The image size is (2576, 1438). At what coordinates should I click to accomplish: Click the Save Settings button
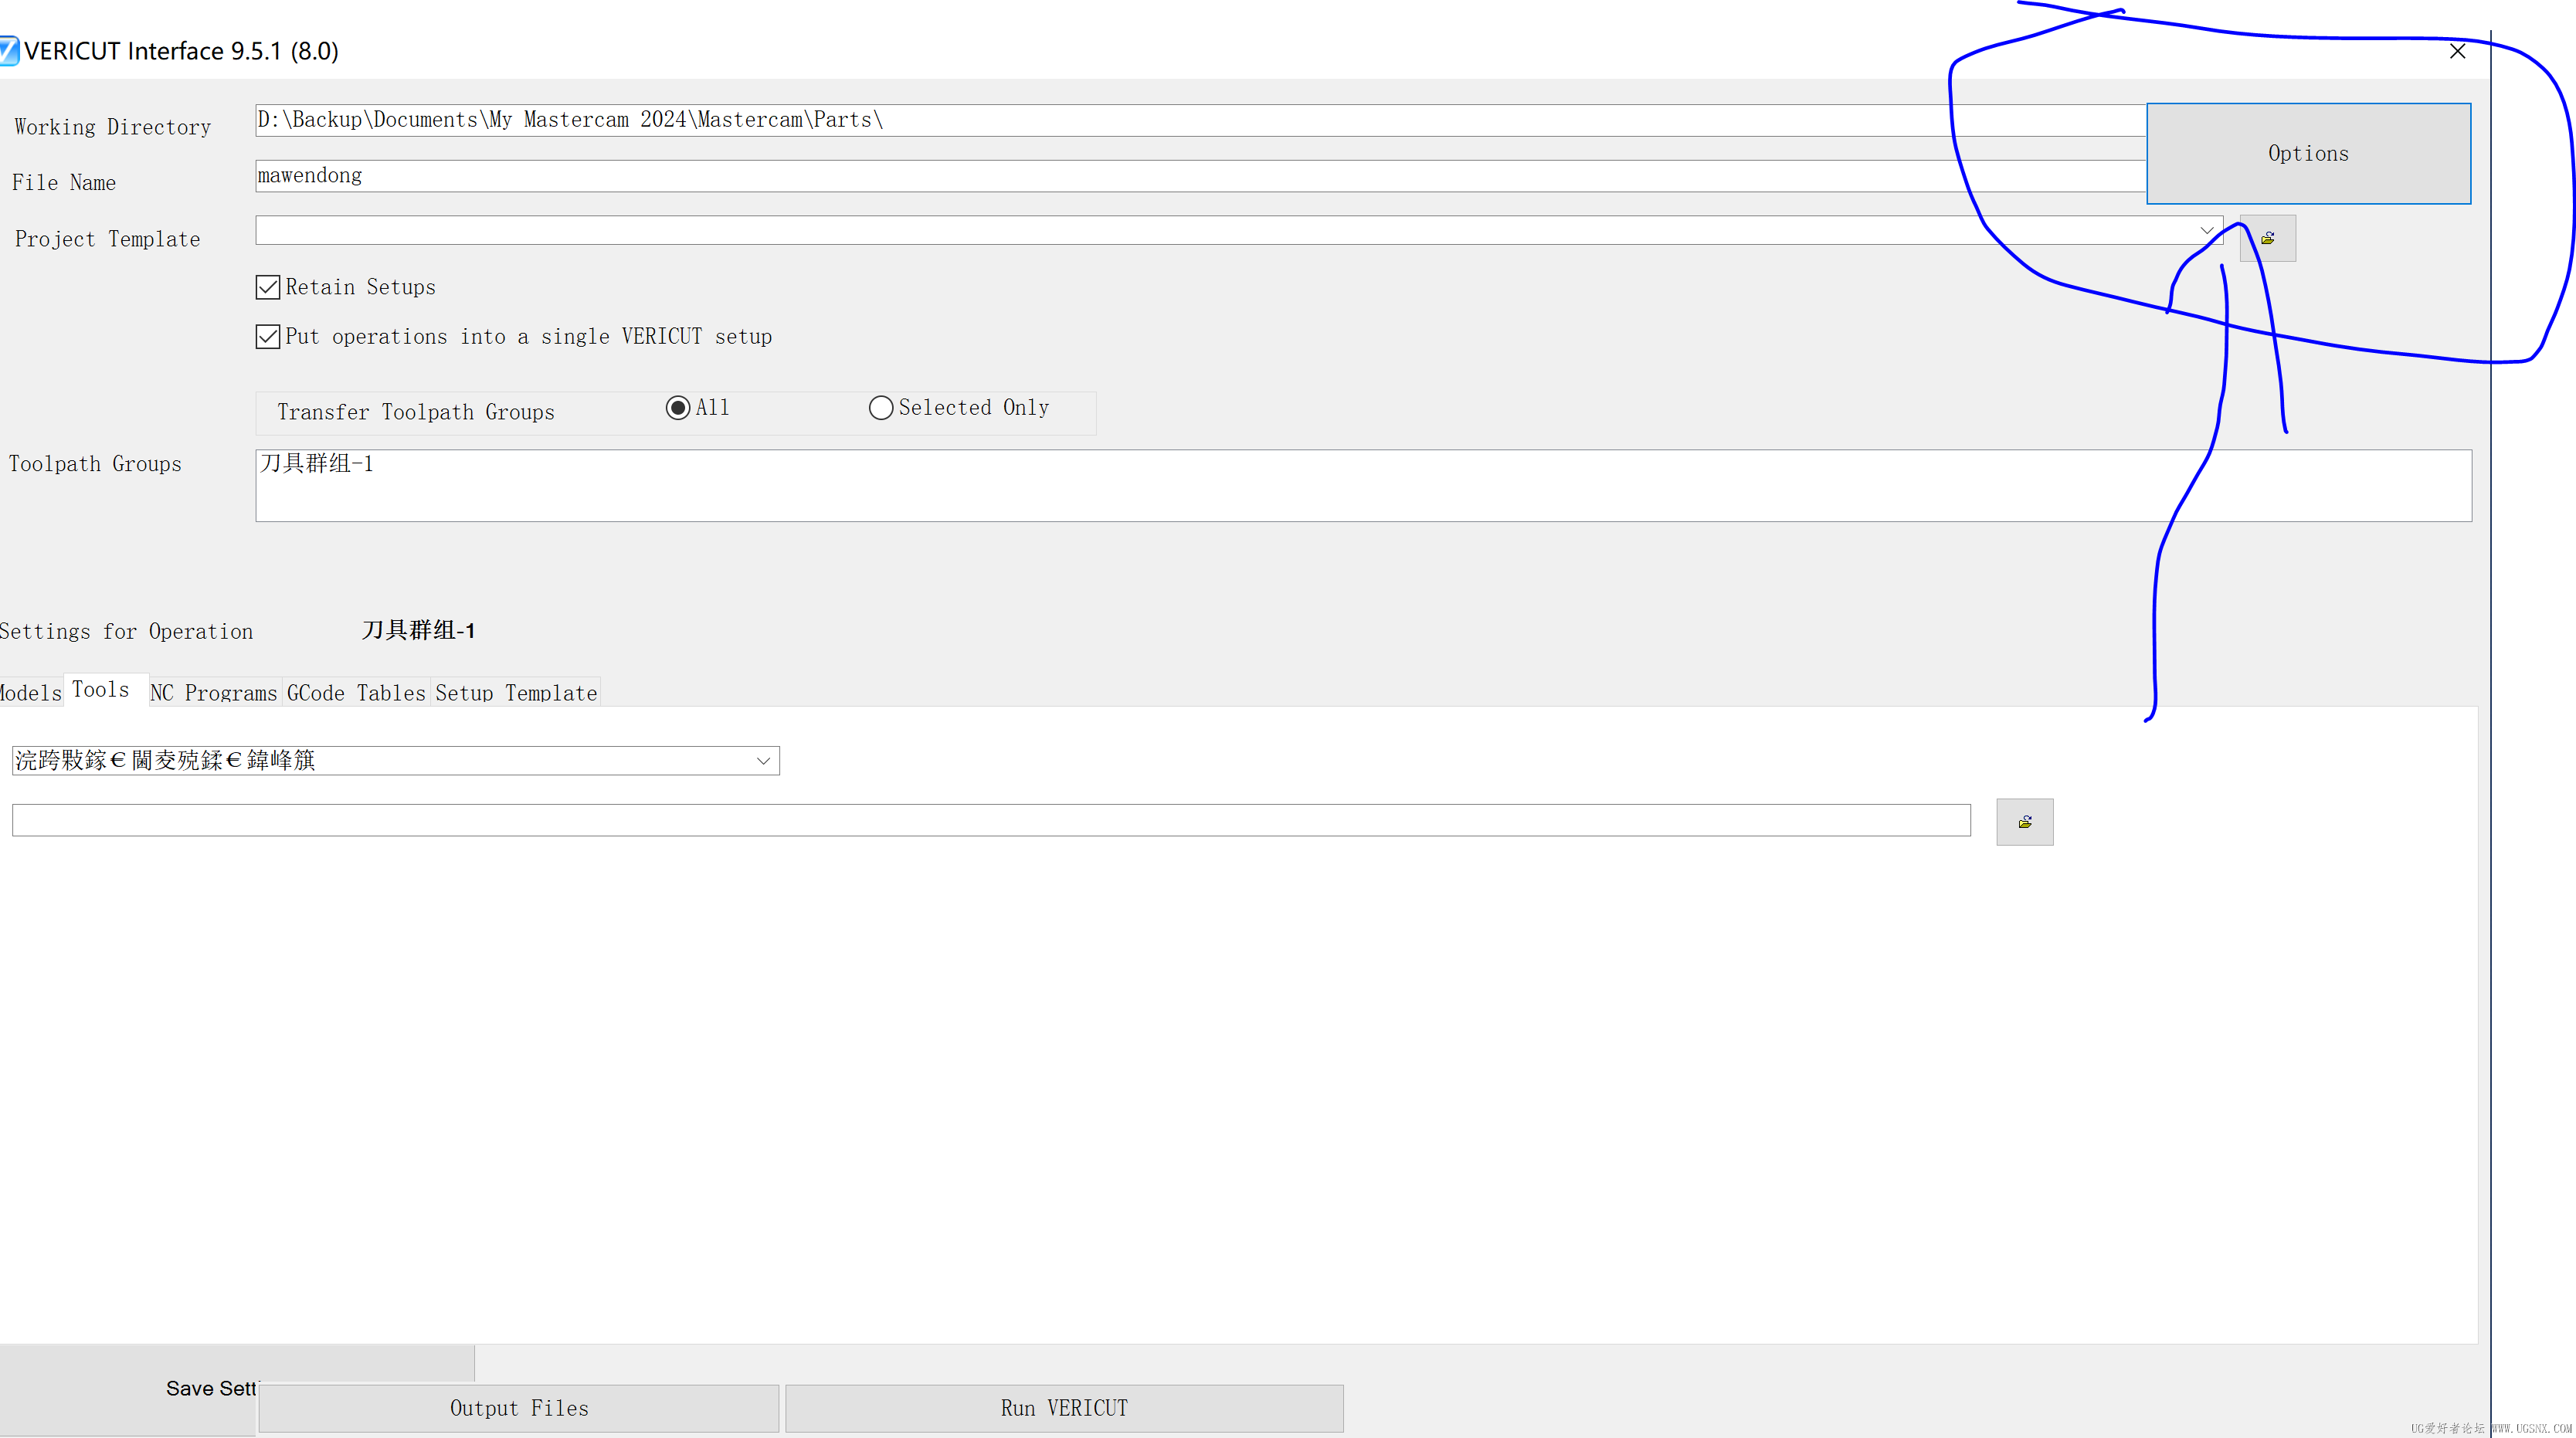[211, 1389]
